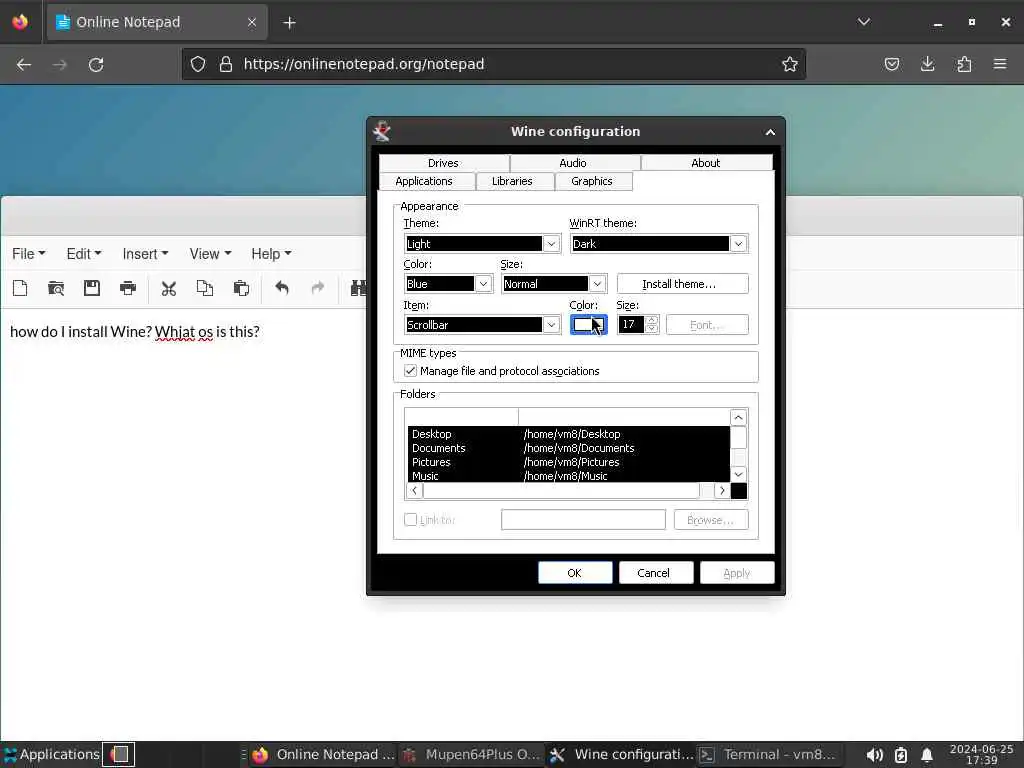Click the Cut scissors icon
This screenshot has width=1024, height=768.
pyautogui.click(x=169, y=288)
